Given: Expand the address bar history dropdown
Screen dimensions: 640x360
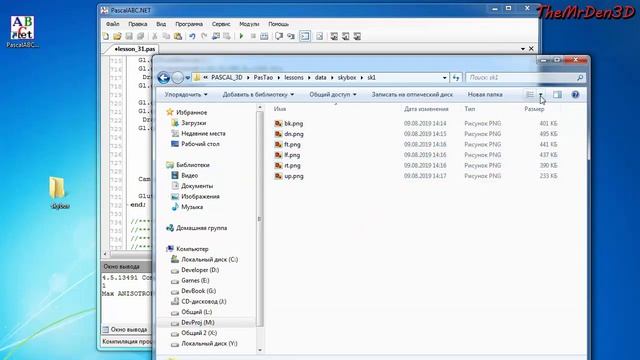Looking at the screenshot, I should (x=444, y=78).
